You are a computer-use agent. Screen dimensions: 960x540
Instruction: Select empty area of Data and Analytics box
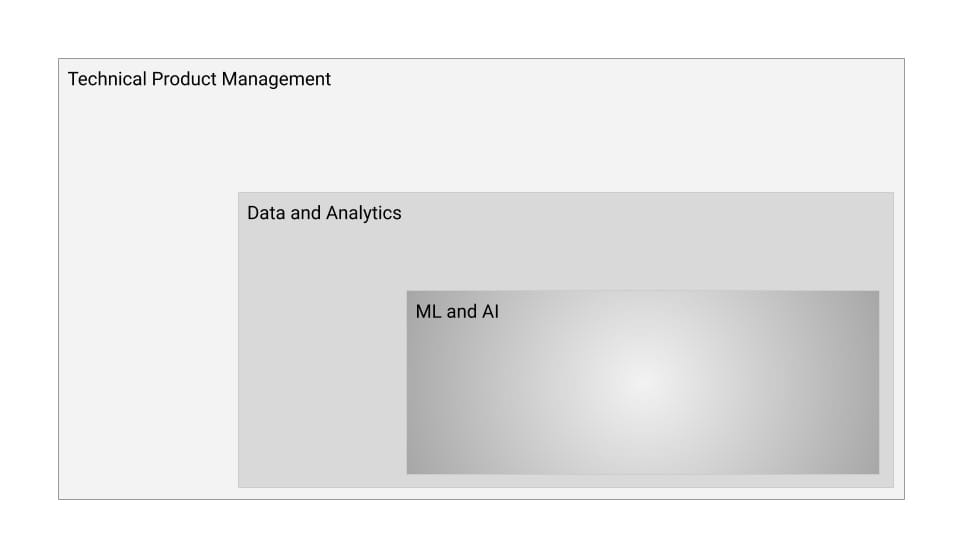(320, 380)
